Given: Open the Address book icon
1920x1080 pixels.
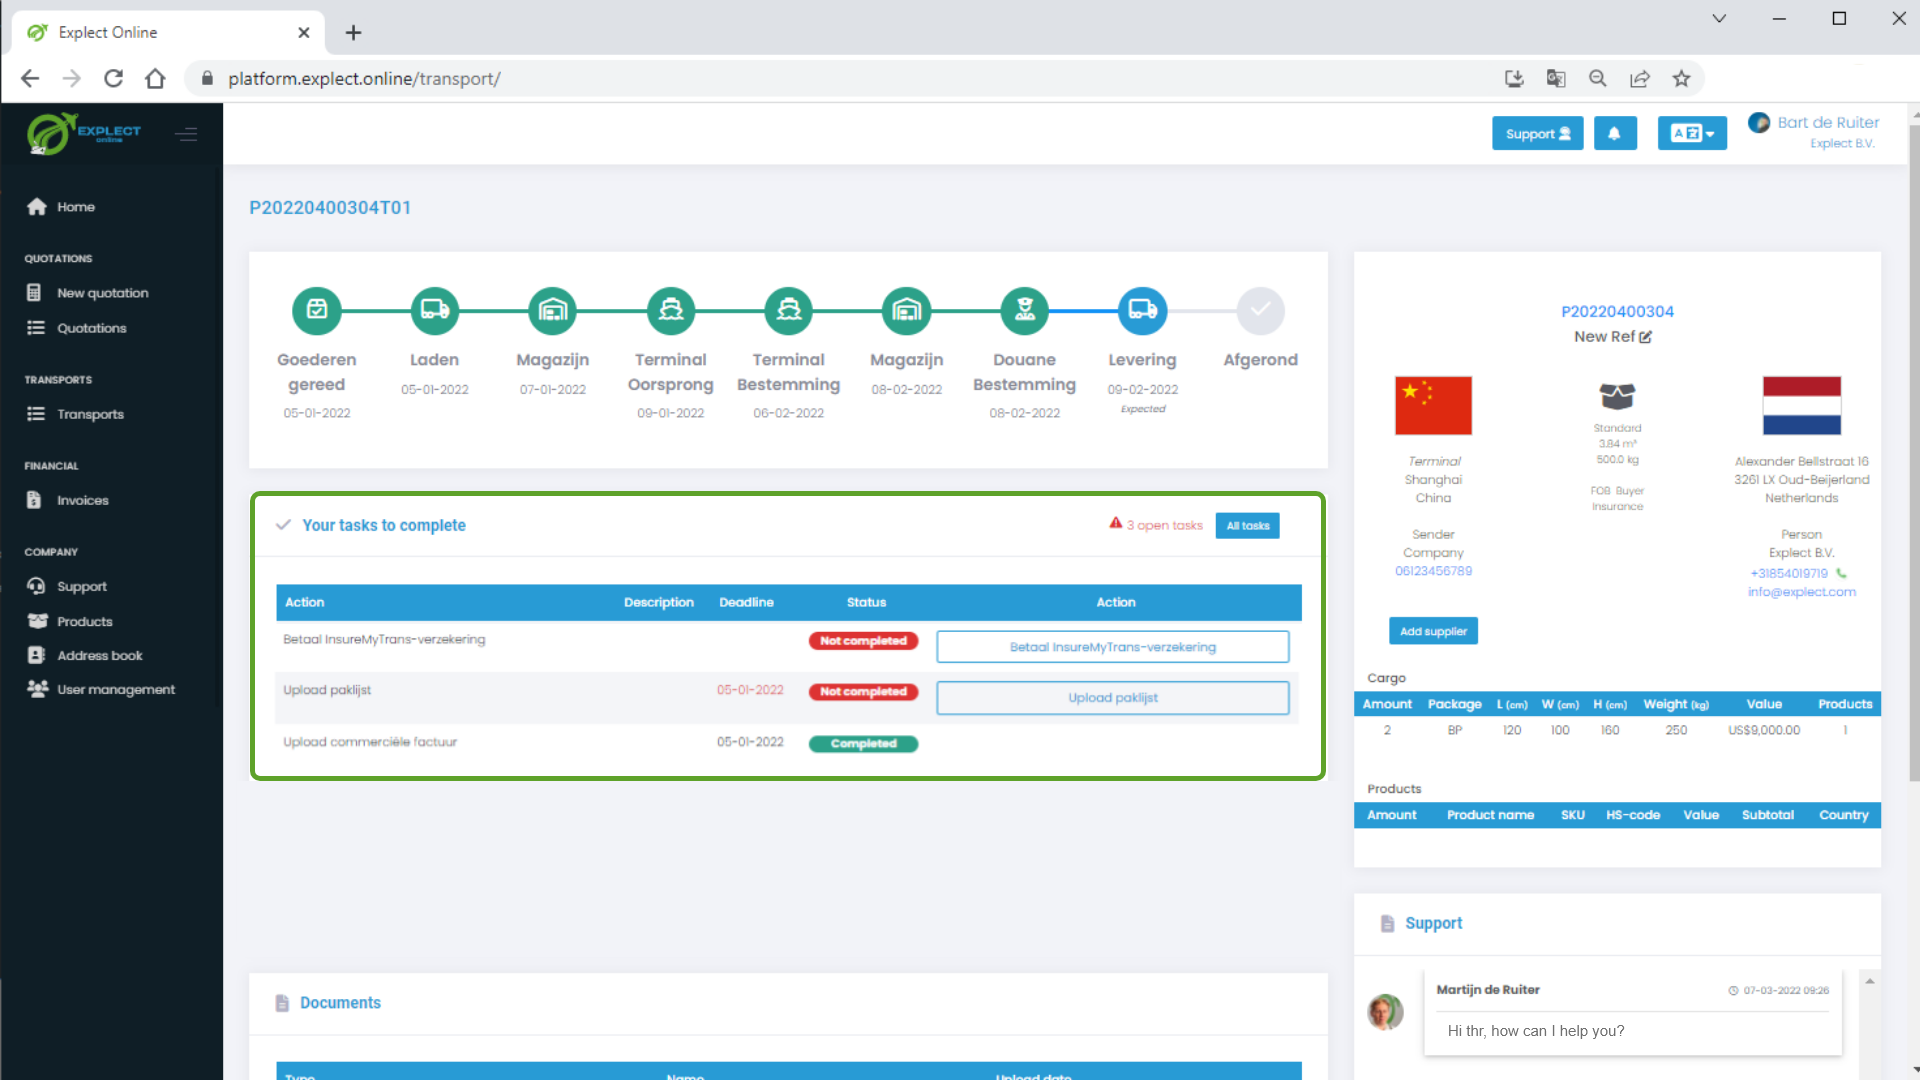Looking at the screenshot, I should pos(36,655).
